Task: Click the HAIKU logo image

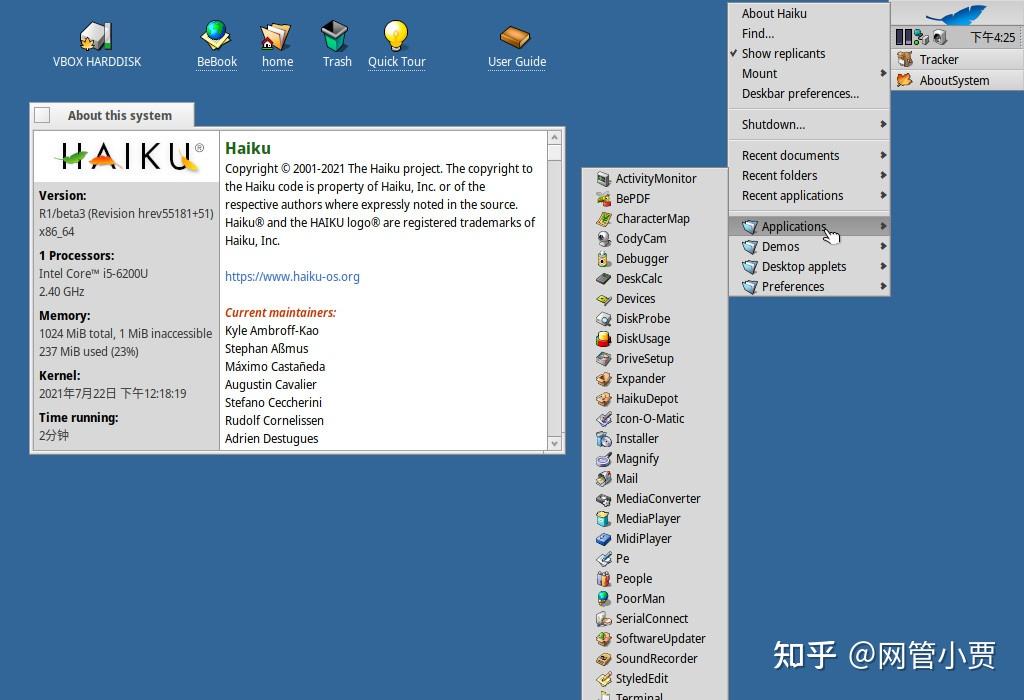Action: coord(129,157)
